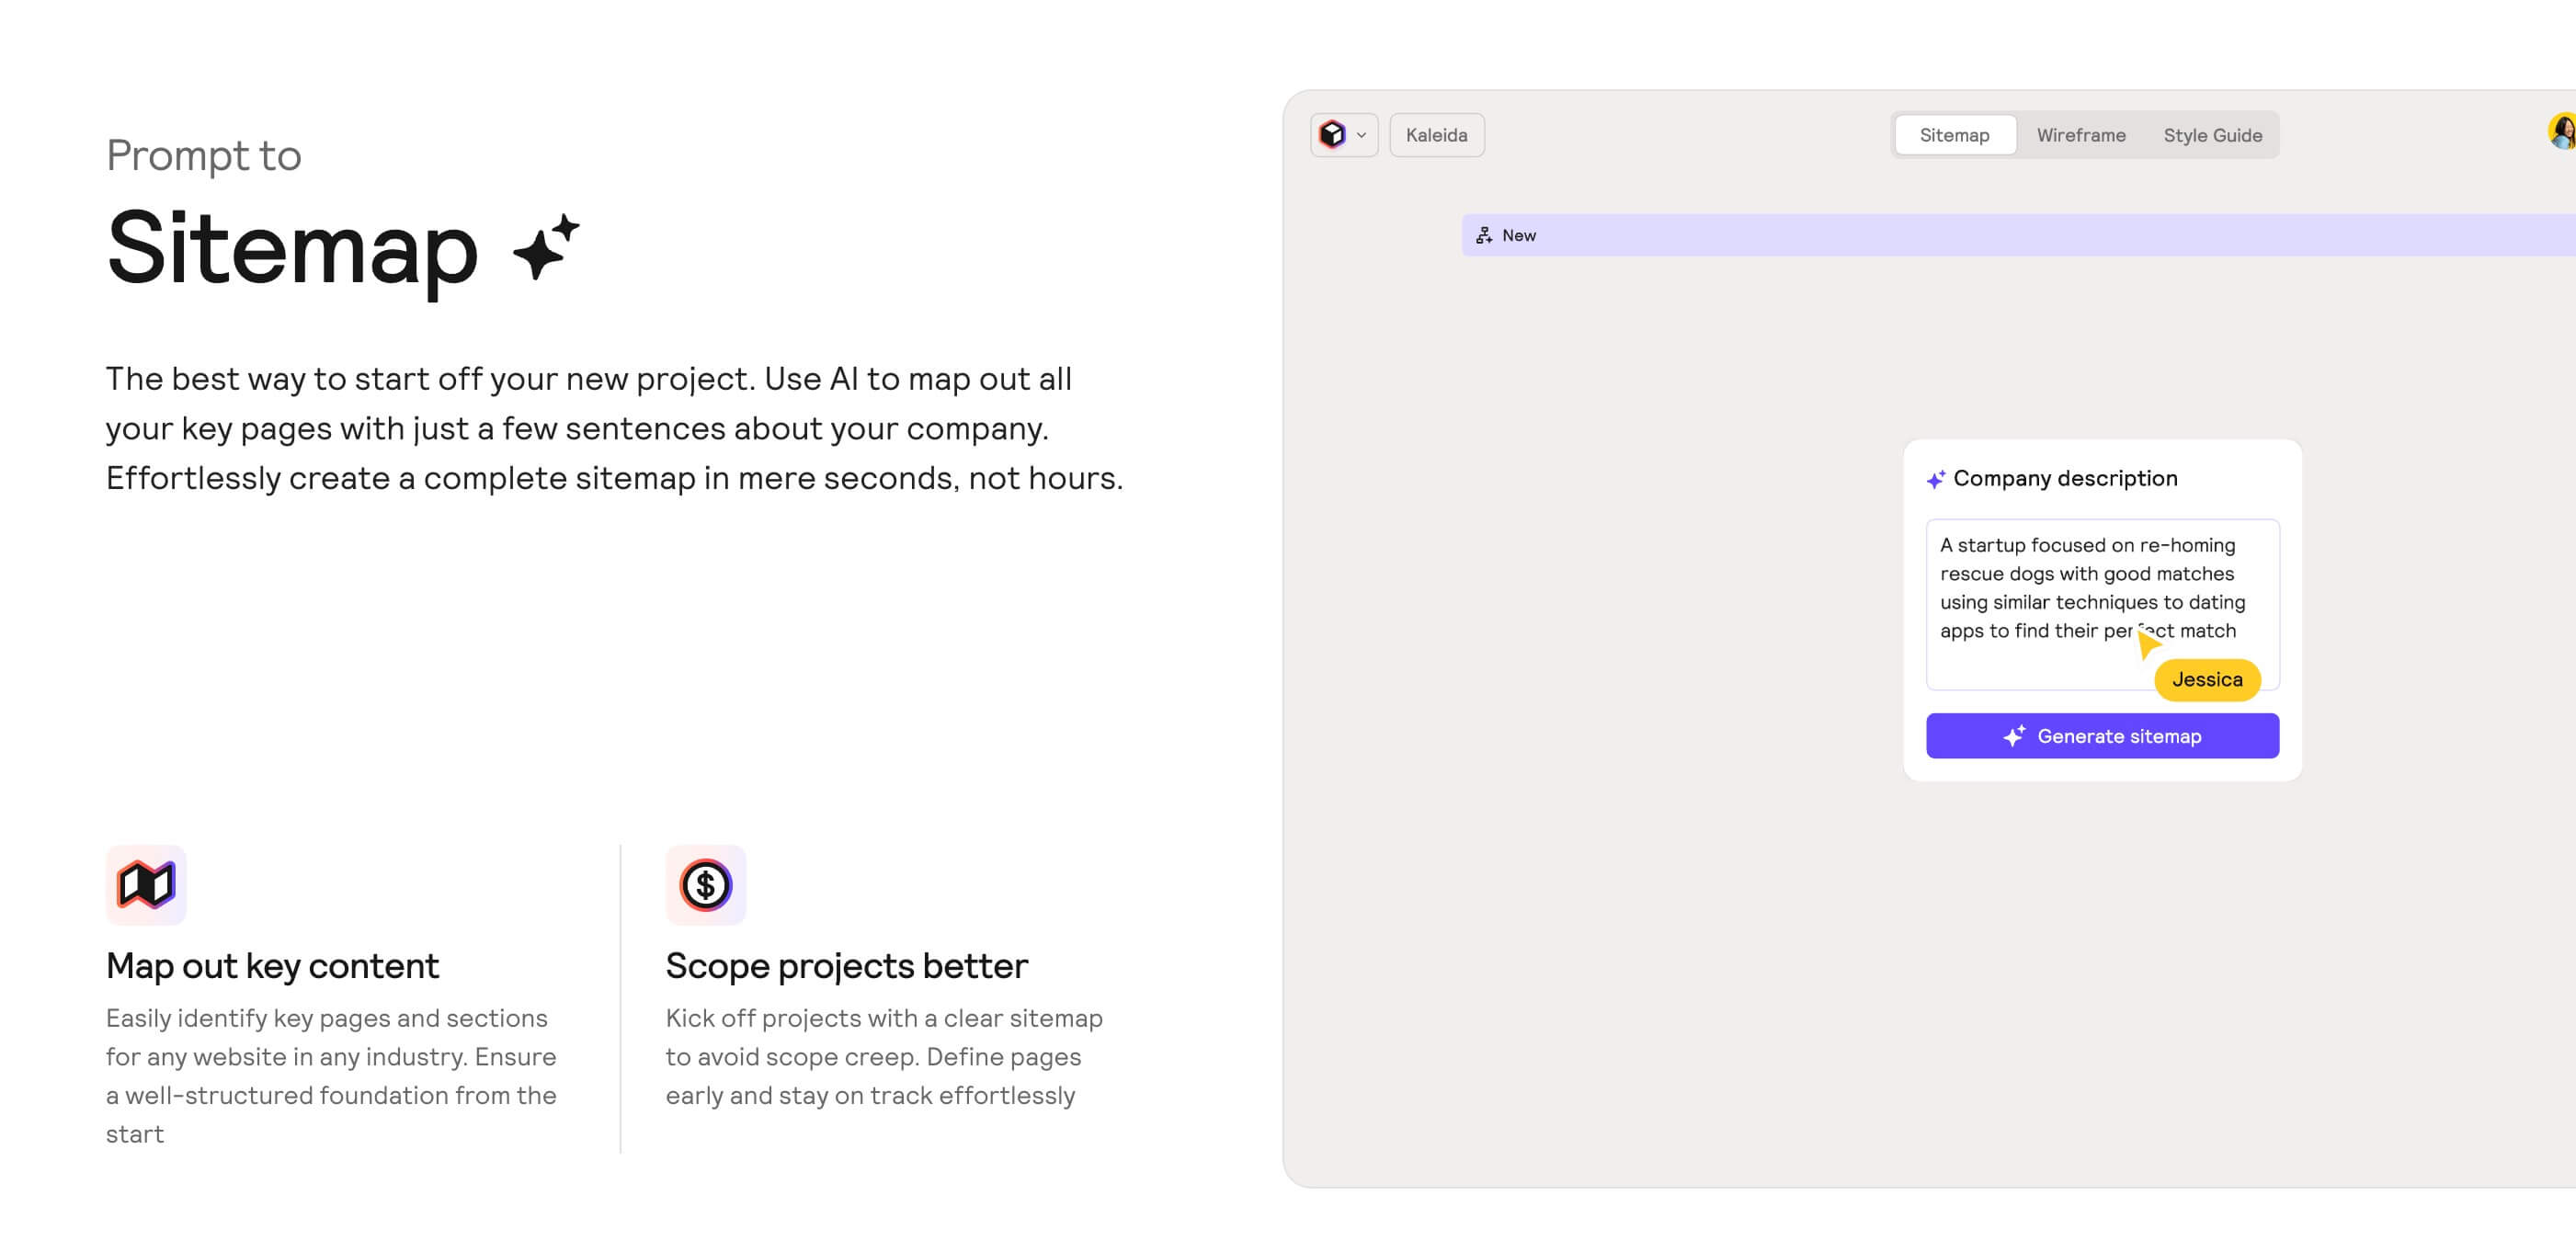Open the Style Guide tab
This screenshot has height=1252, width=2576.
(2212, 135)
